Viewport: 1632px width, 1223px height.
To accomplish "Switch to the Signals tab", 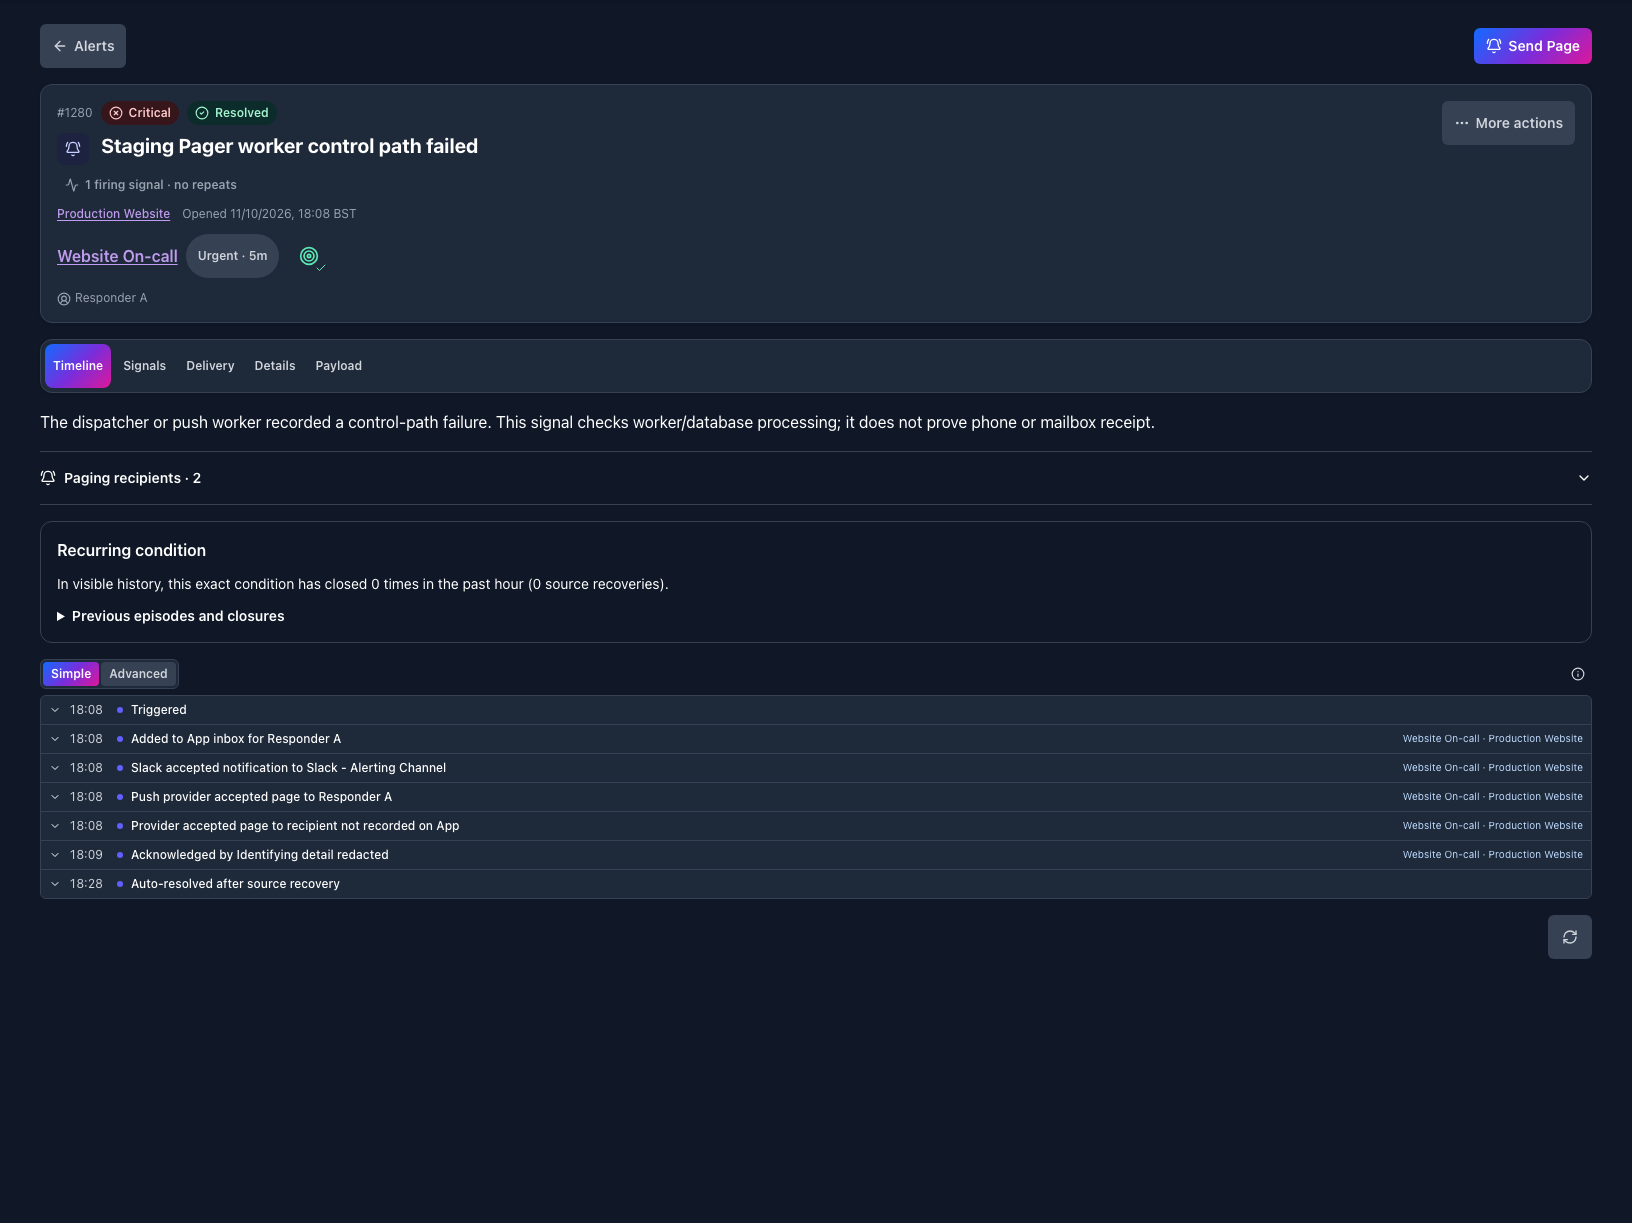I will 144,366.
